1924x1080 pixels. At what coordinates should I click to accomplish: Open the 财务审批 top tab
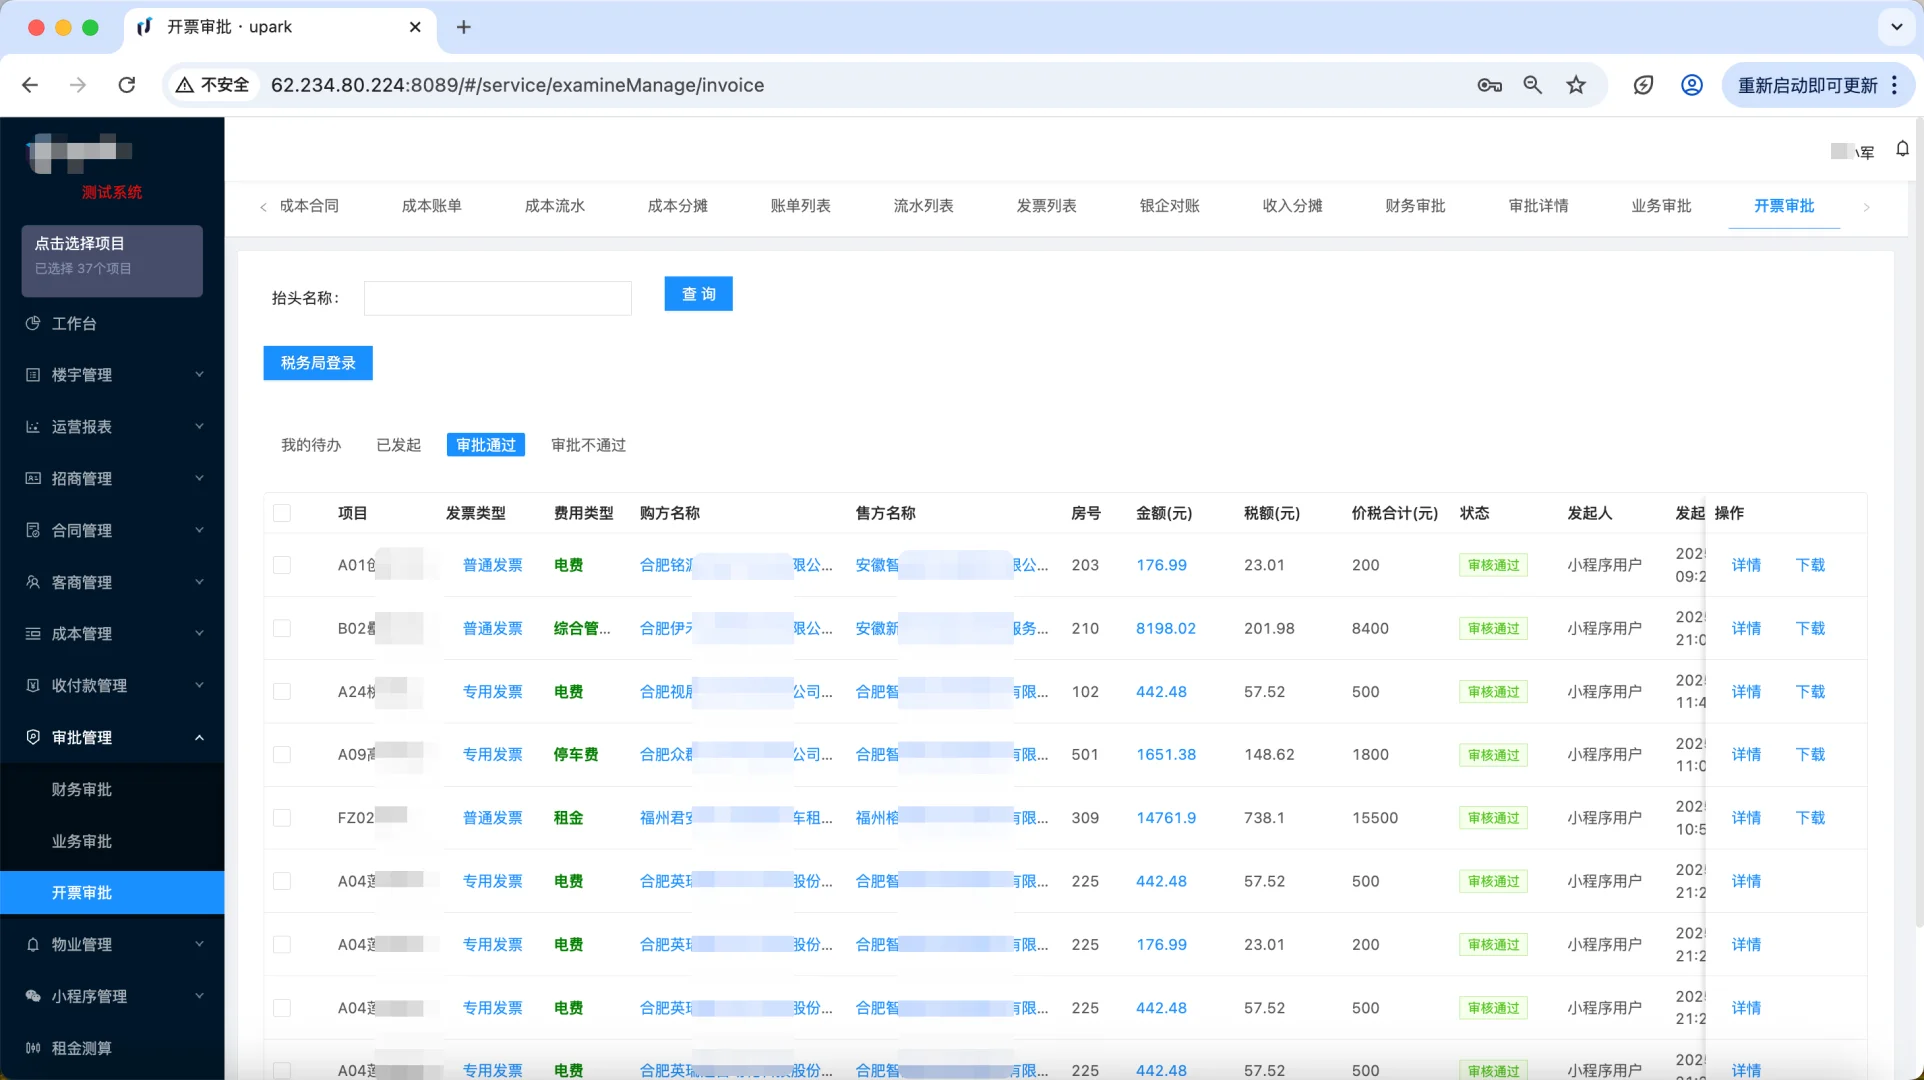click(1415, 206)
